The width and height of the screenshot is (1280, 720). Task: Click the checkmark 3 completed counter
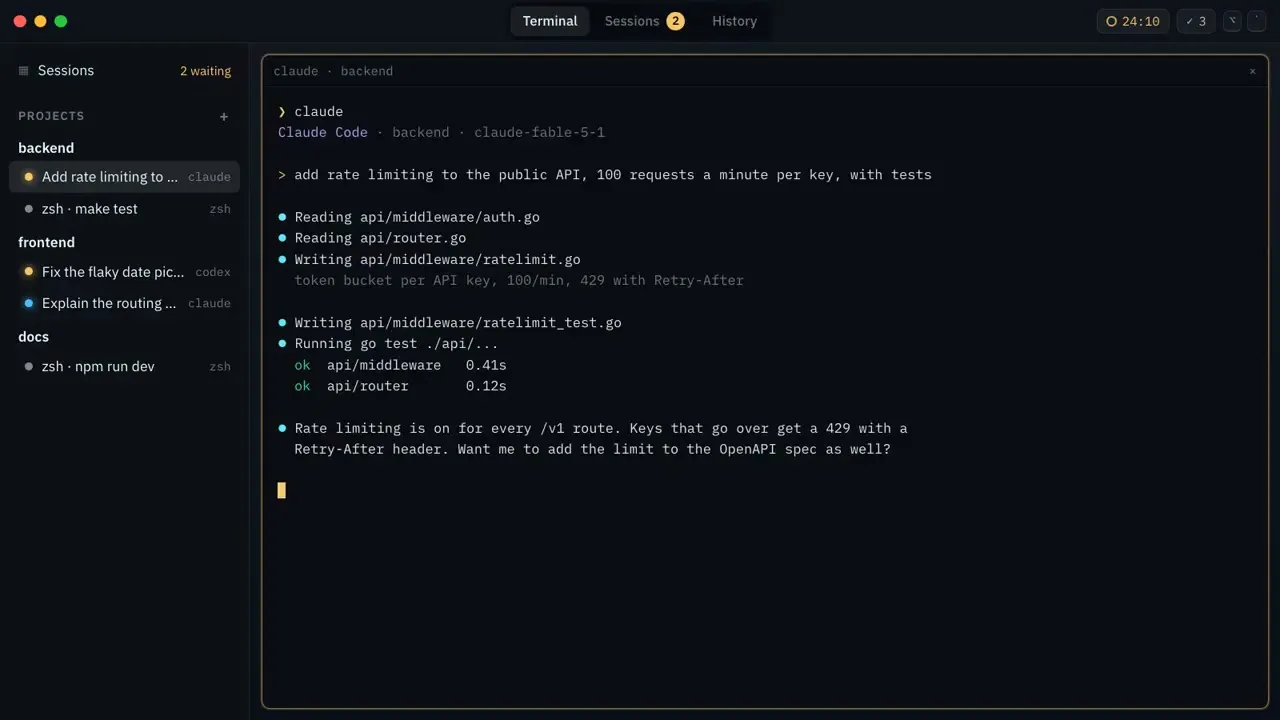[1196, 21]
